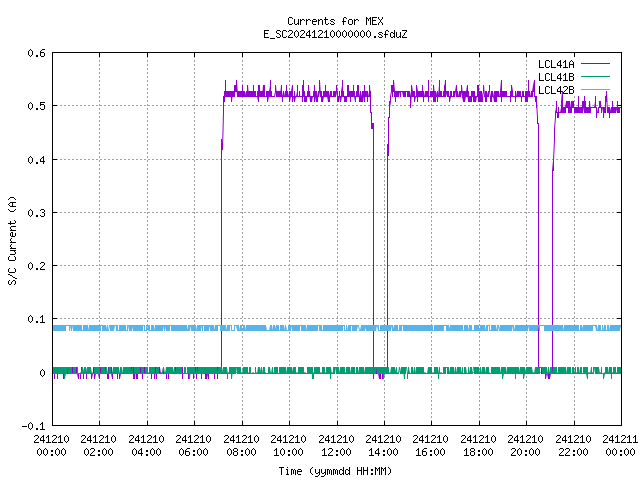Click the LCL41B legend label
640x480 pixels.
(x=556, y=77)
